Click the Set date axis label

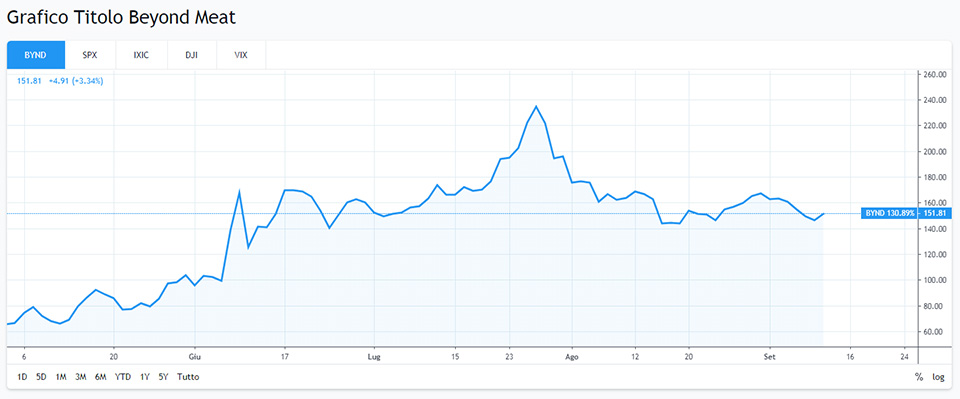[x=770, y=356]
